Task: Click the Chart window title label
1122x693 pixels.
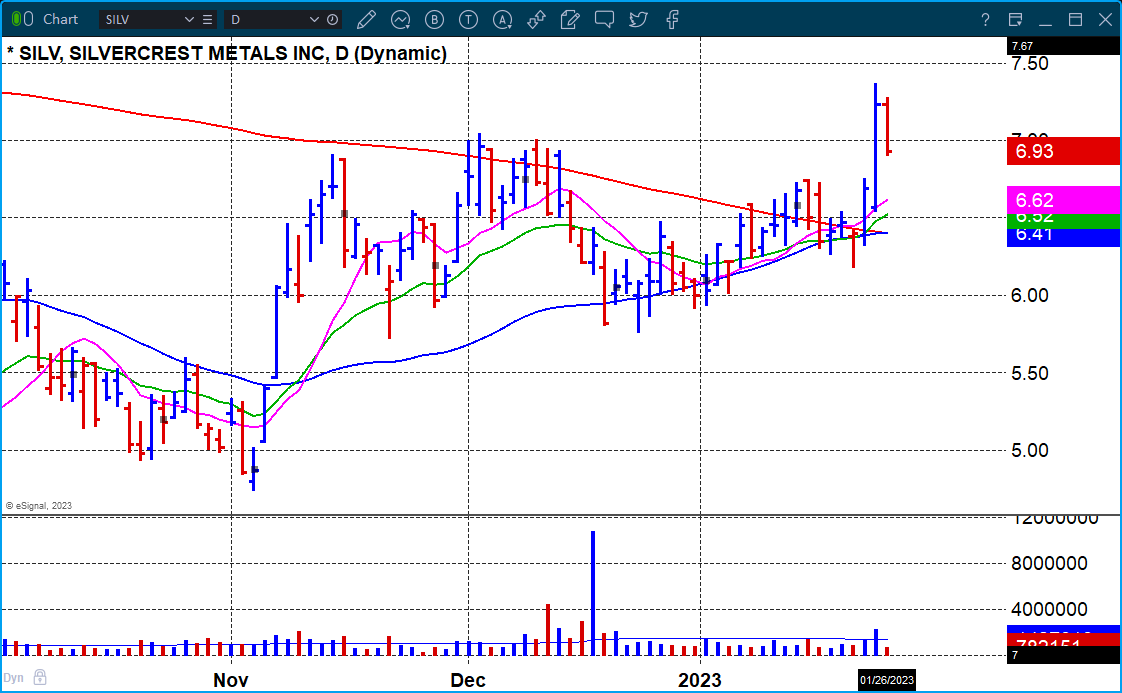Action: click(x=60, y=19)
